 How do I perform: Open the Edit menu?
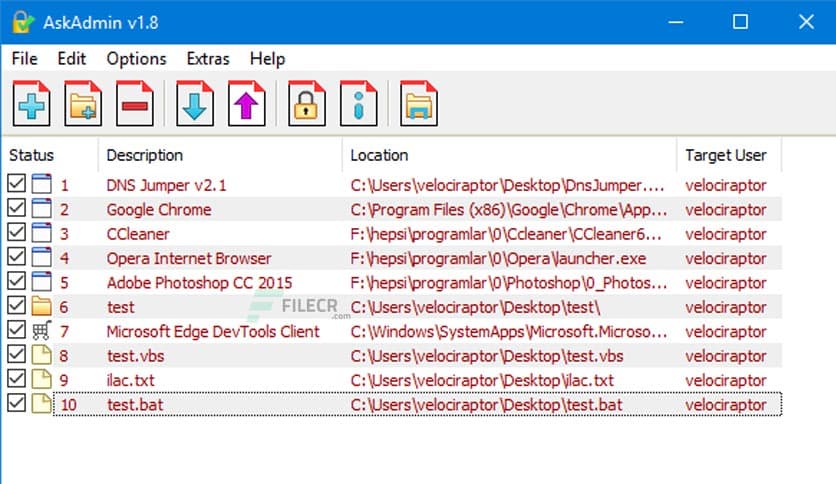[71, 59]
